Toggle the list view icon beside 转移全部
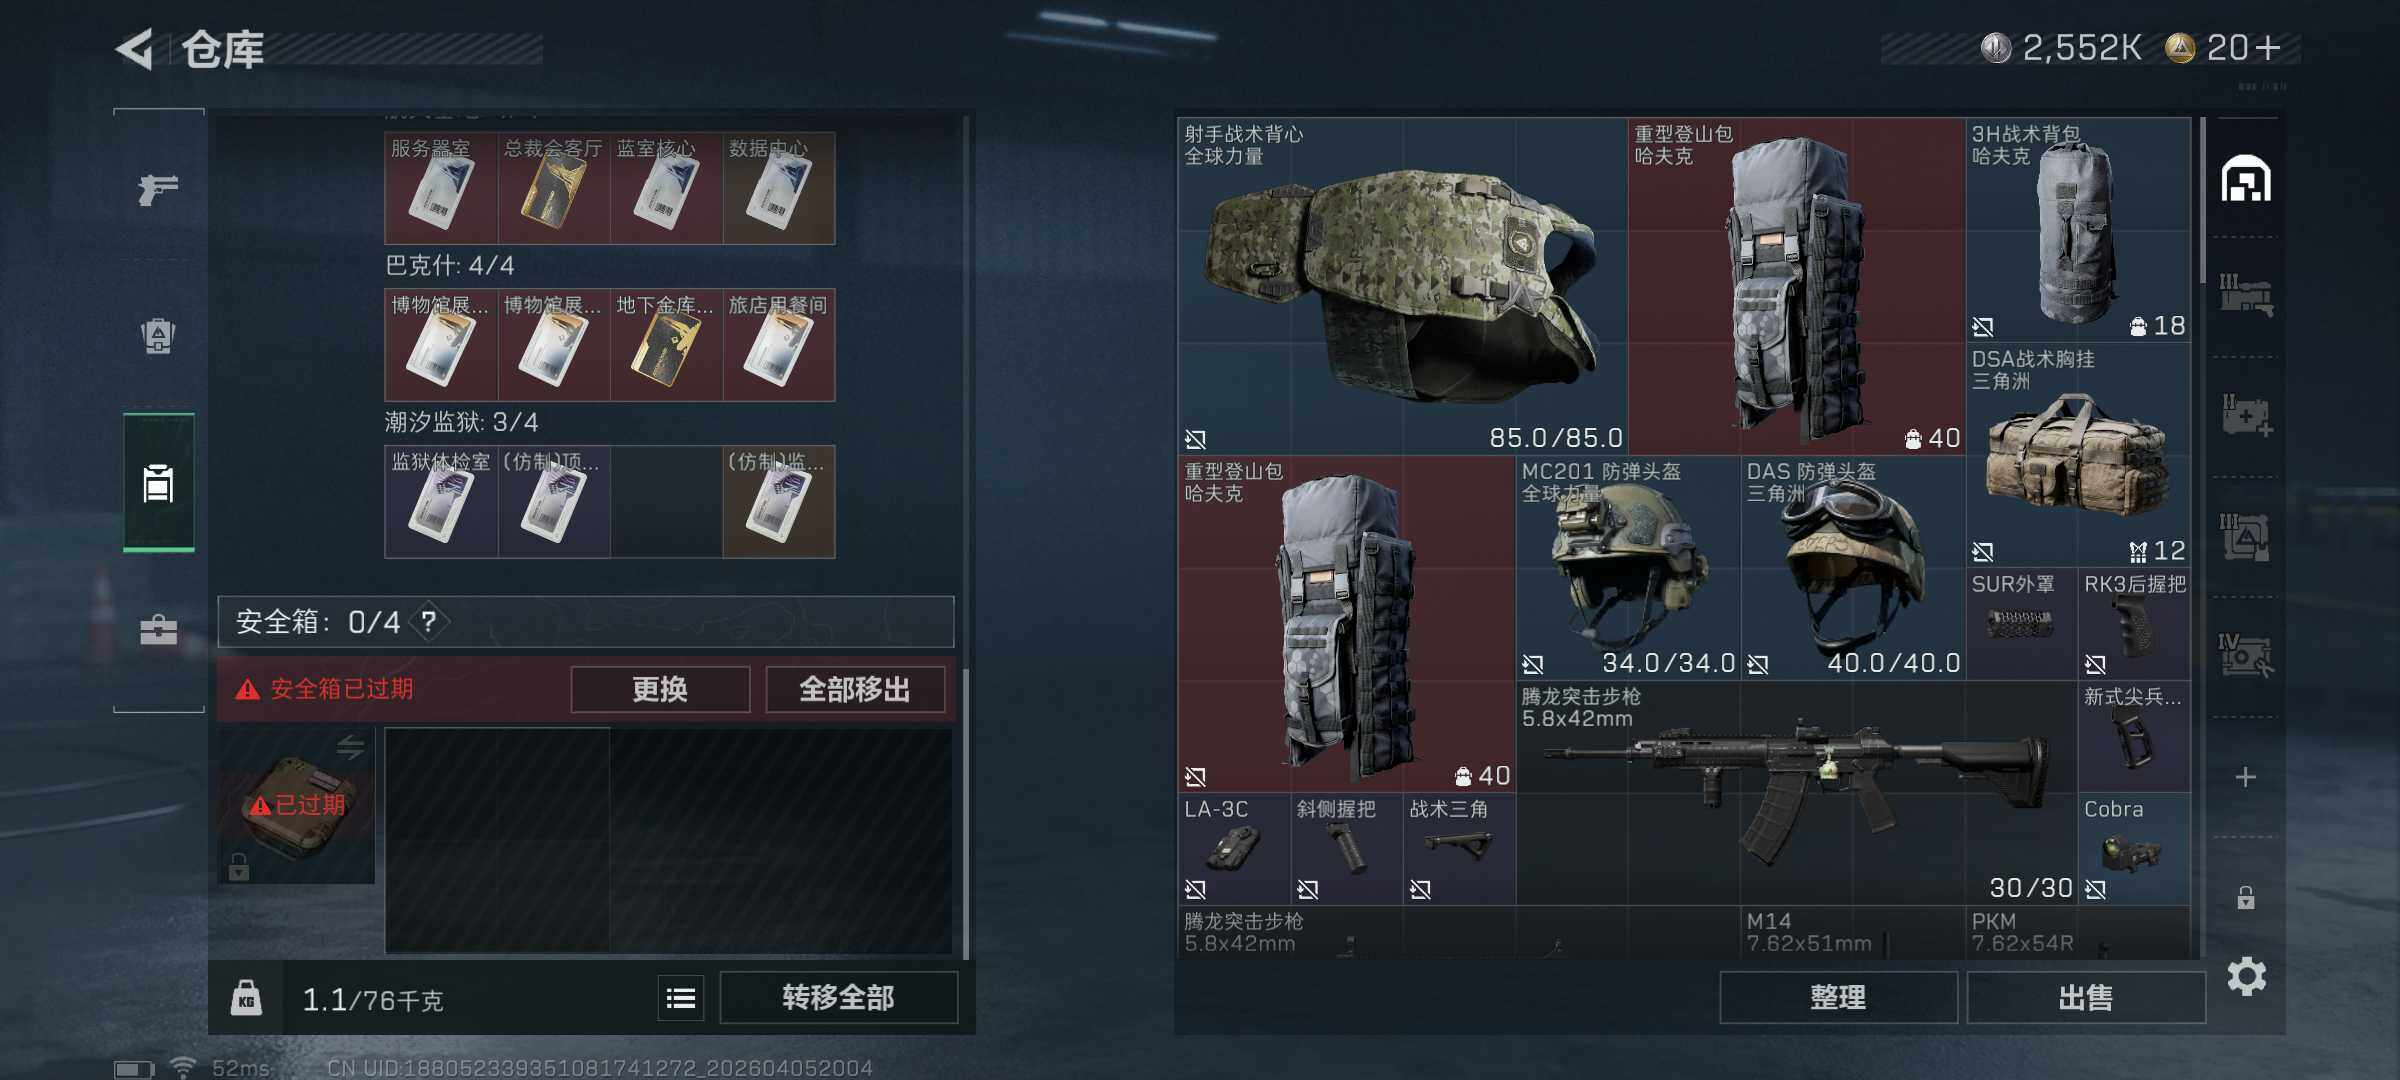 [x=681, y=997]
